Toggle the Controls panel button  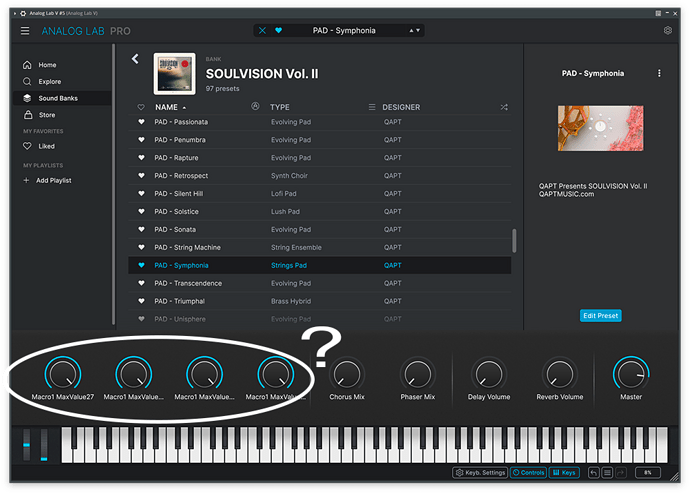point(528,472)
